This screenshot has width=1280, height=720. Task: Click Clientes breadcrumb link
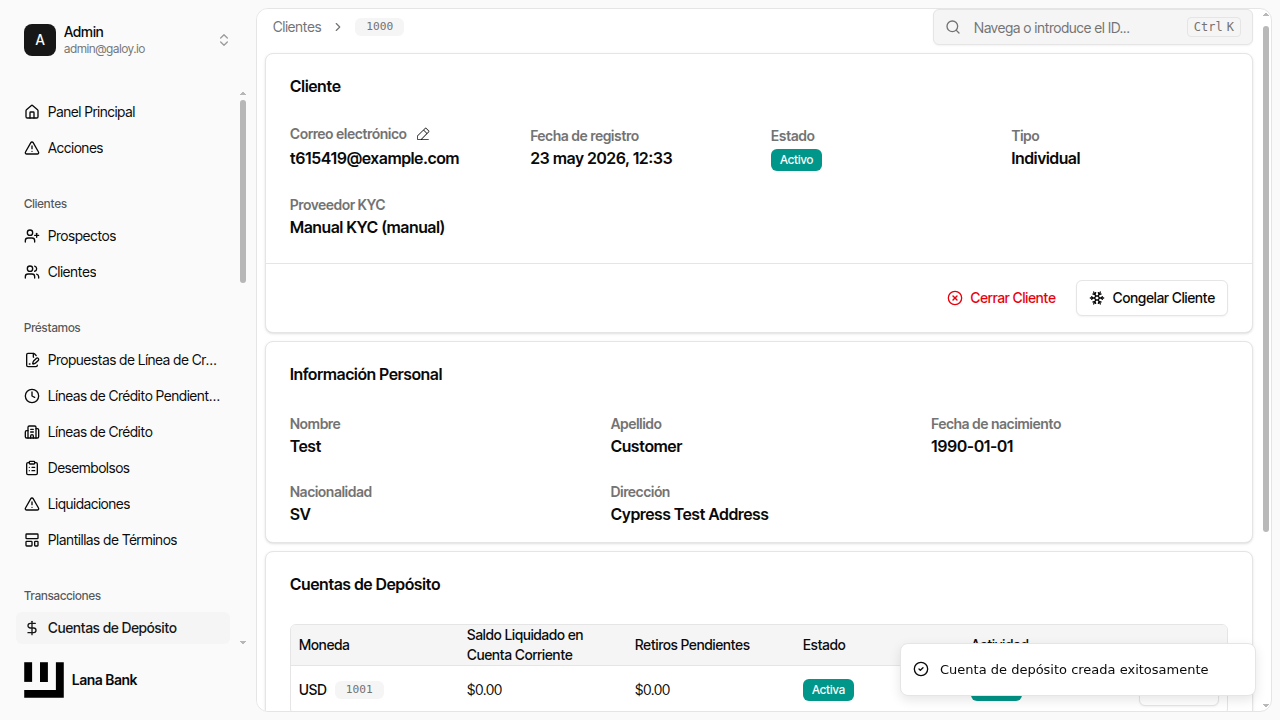297,27
